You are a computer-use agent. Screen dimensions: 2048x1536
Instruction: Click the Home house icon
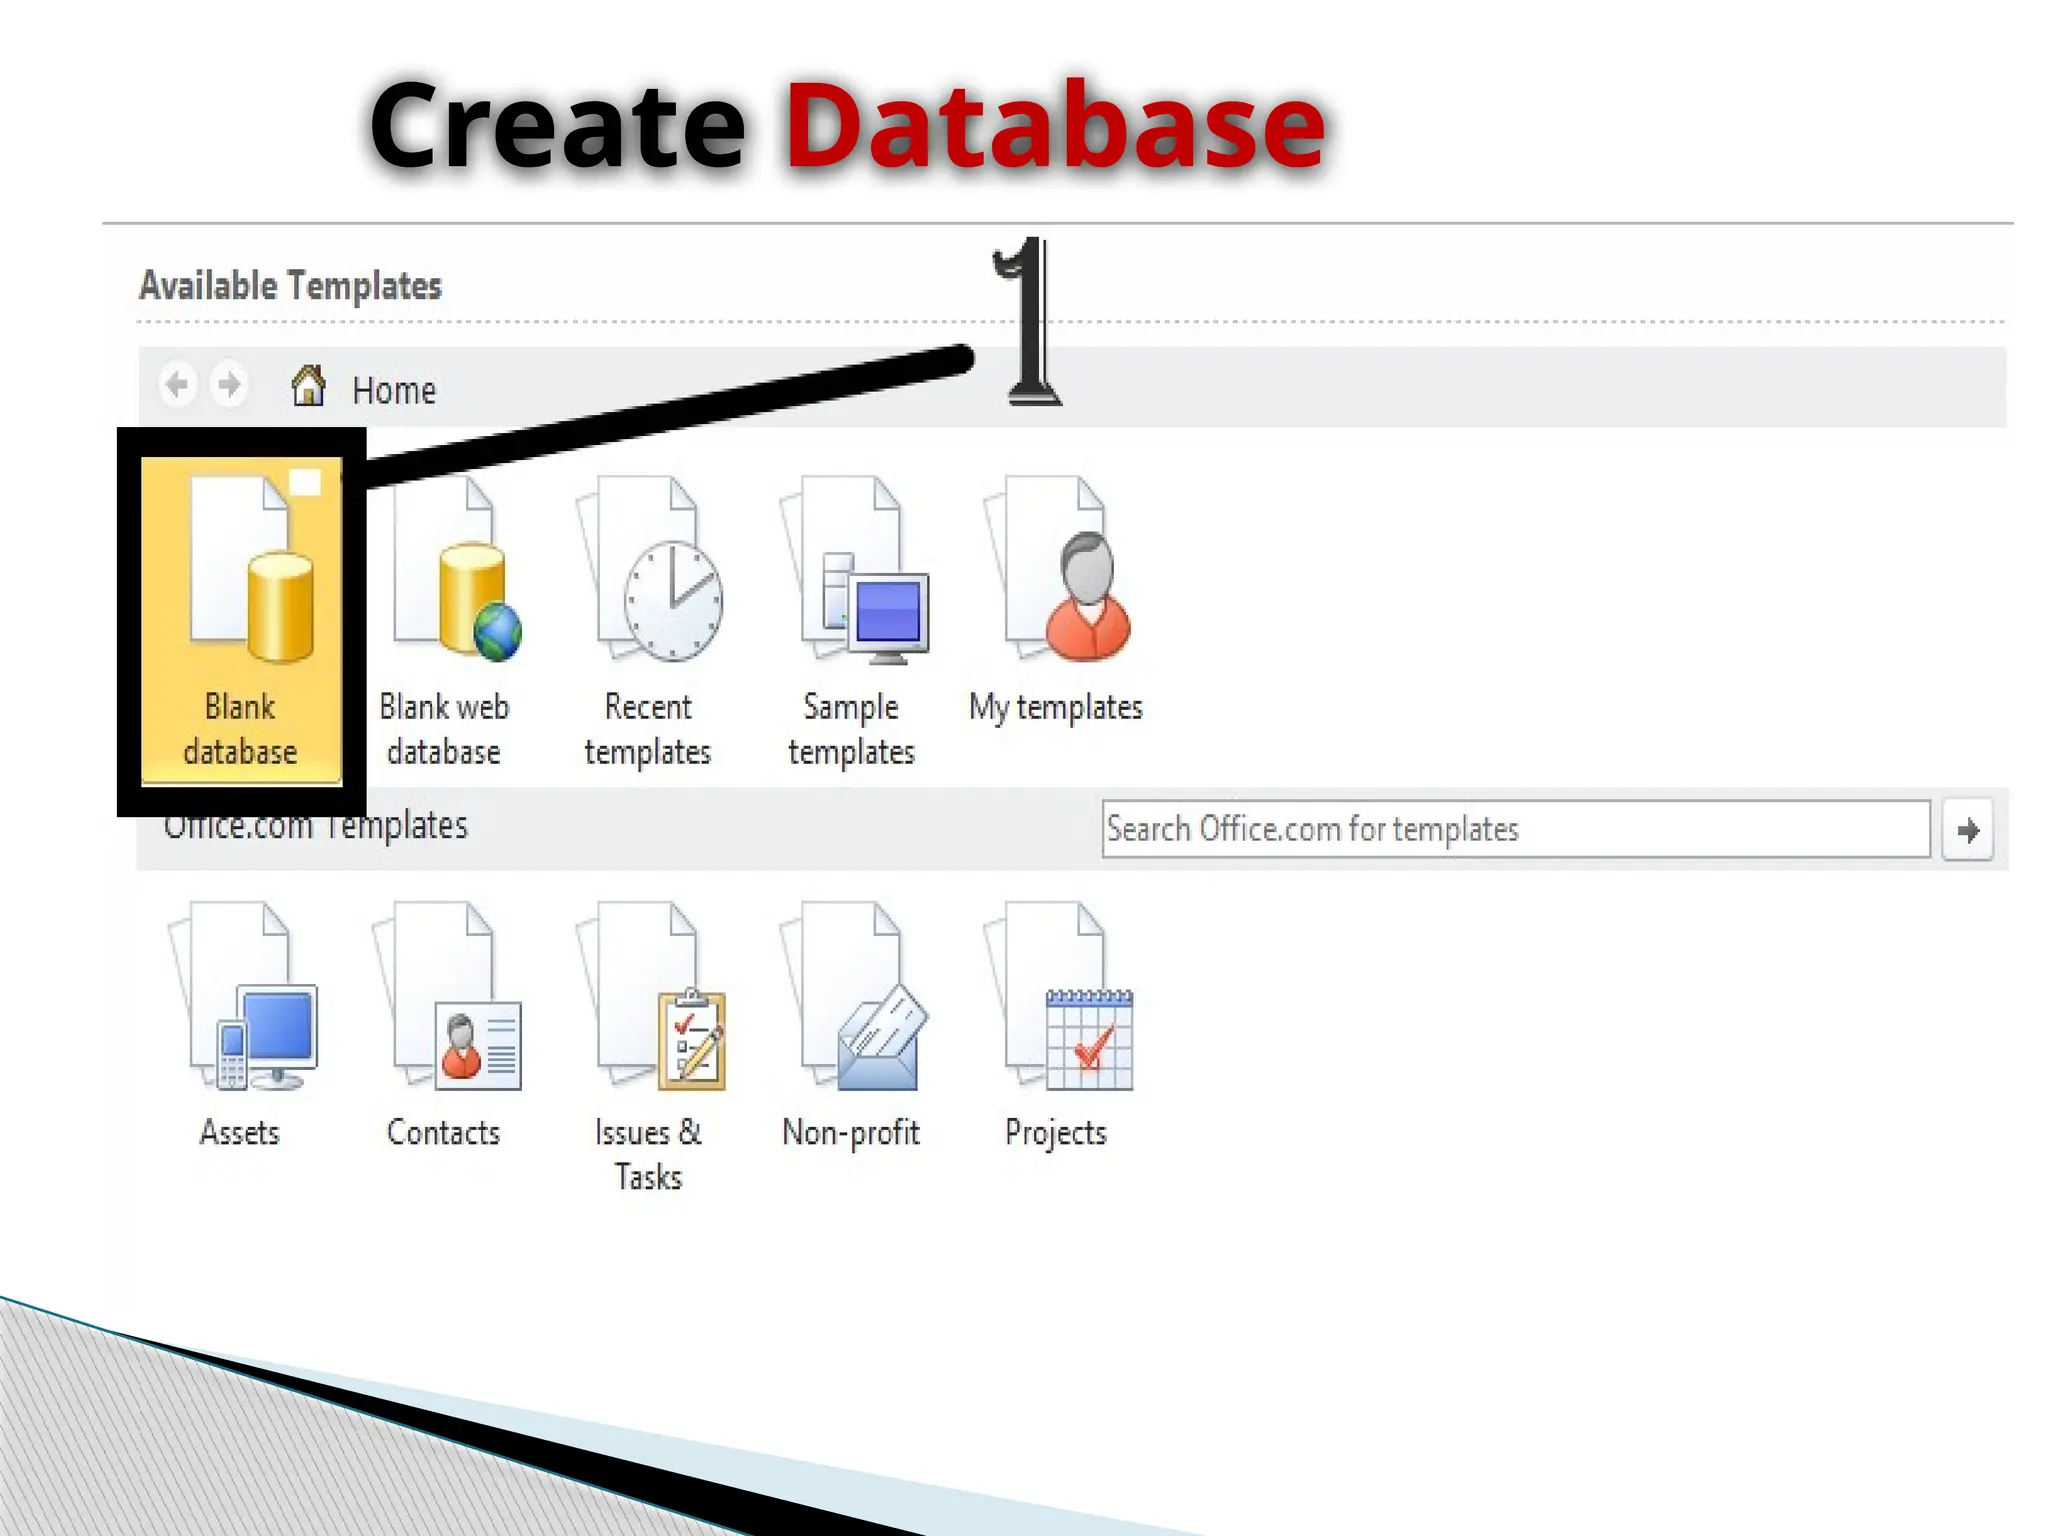tap(308, 385)
